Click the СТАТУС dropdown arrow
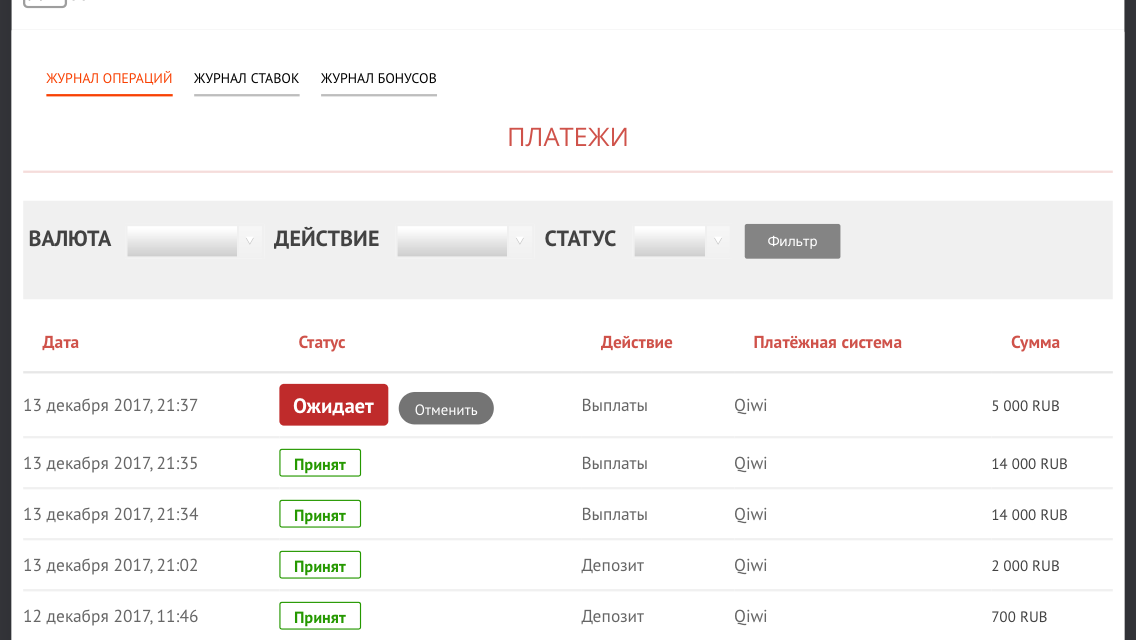Screen dimensions: 1136x640 click(x=718, y=241)
